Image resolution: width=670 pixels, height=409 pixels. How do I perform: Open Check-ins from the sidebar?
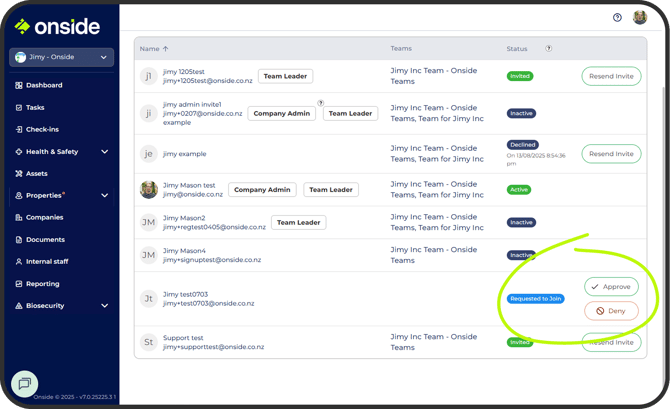pos(42,130)
